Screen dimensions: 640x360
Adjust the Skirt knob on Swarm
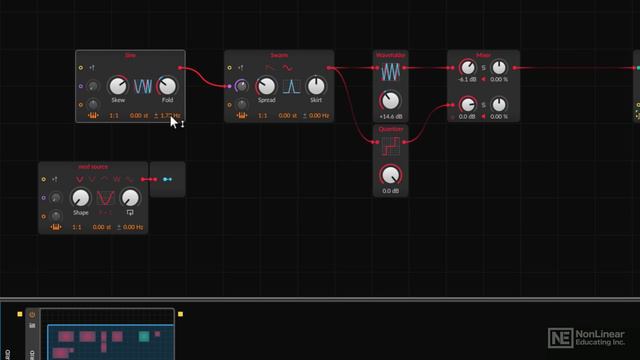316,86
